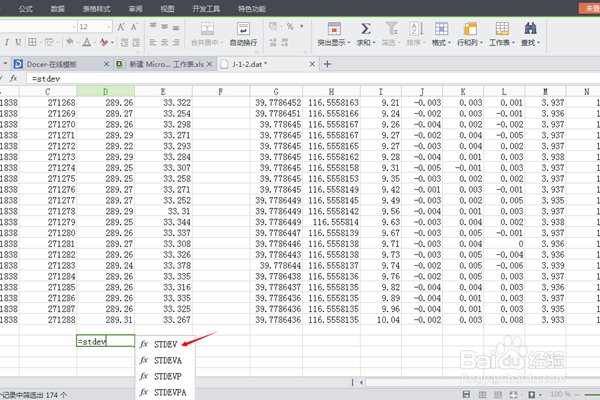Click the clear formatting eraser icon
The image size is (600, 400).
(x=104, y=42)
